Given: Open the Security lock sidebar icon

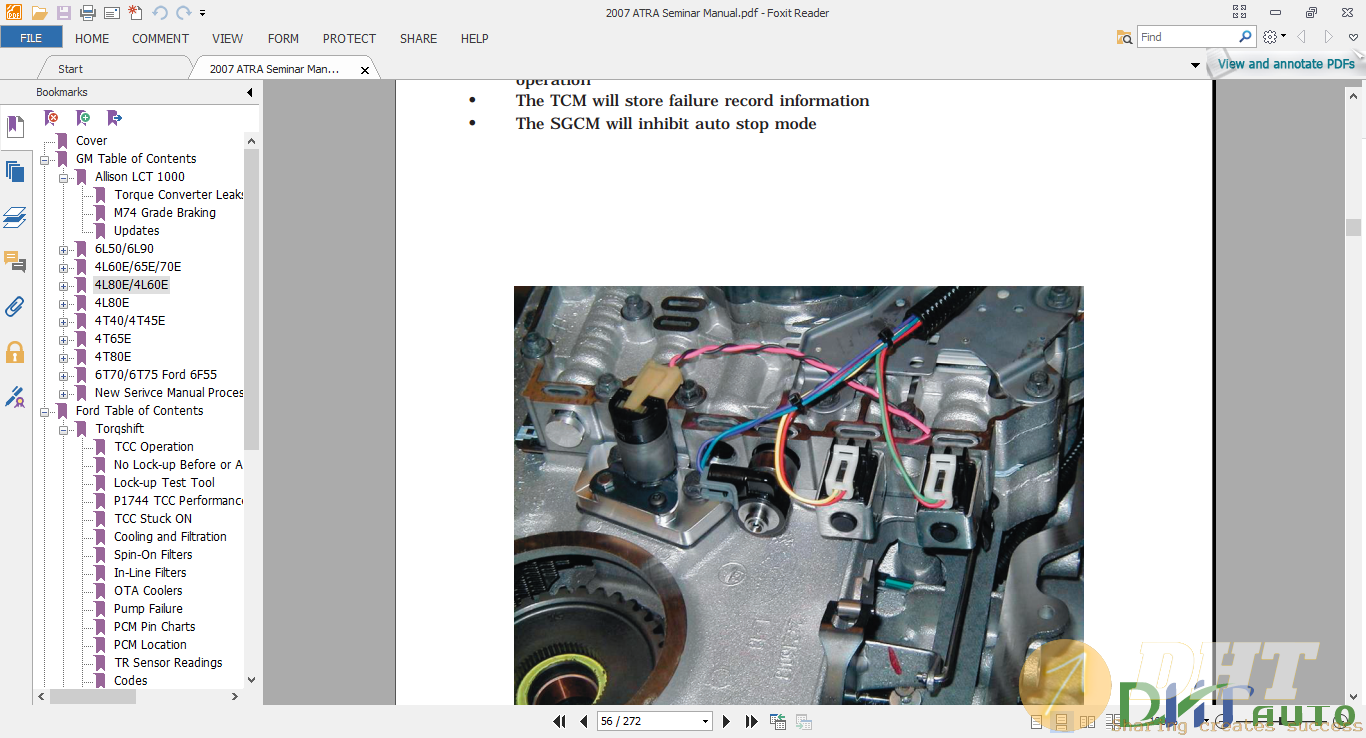Looking at the screenshot, I should click(15, 352).
